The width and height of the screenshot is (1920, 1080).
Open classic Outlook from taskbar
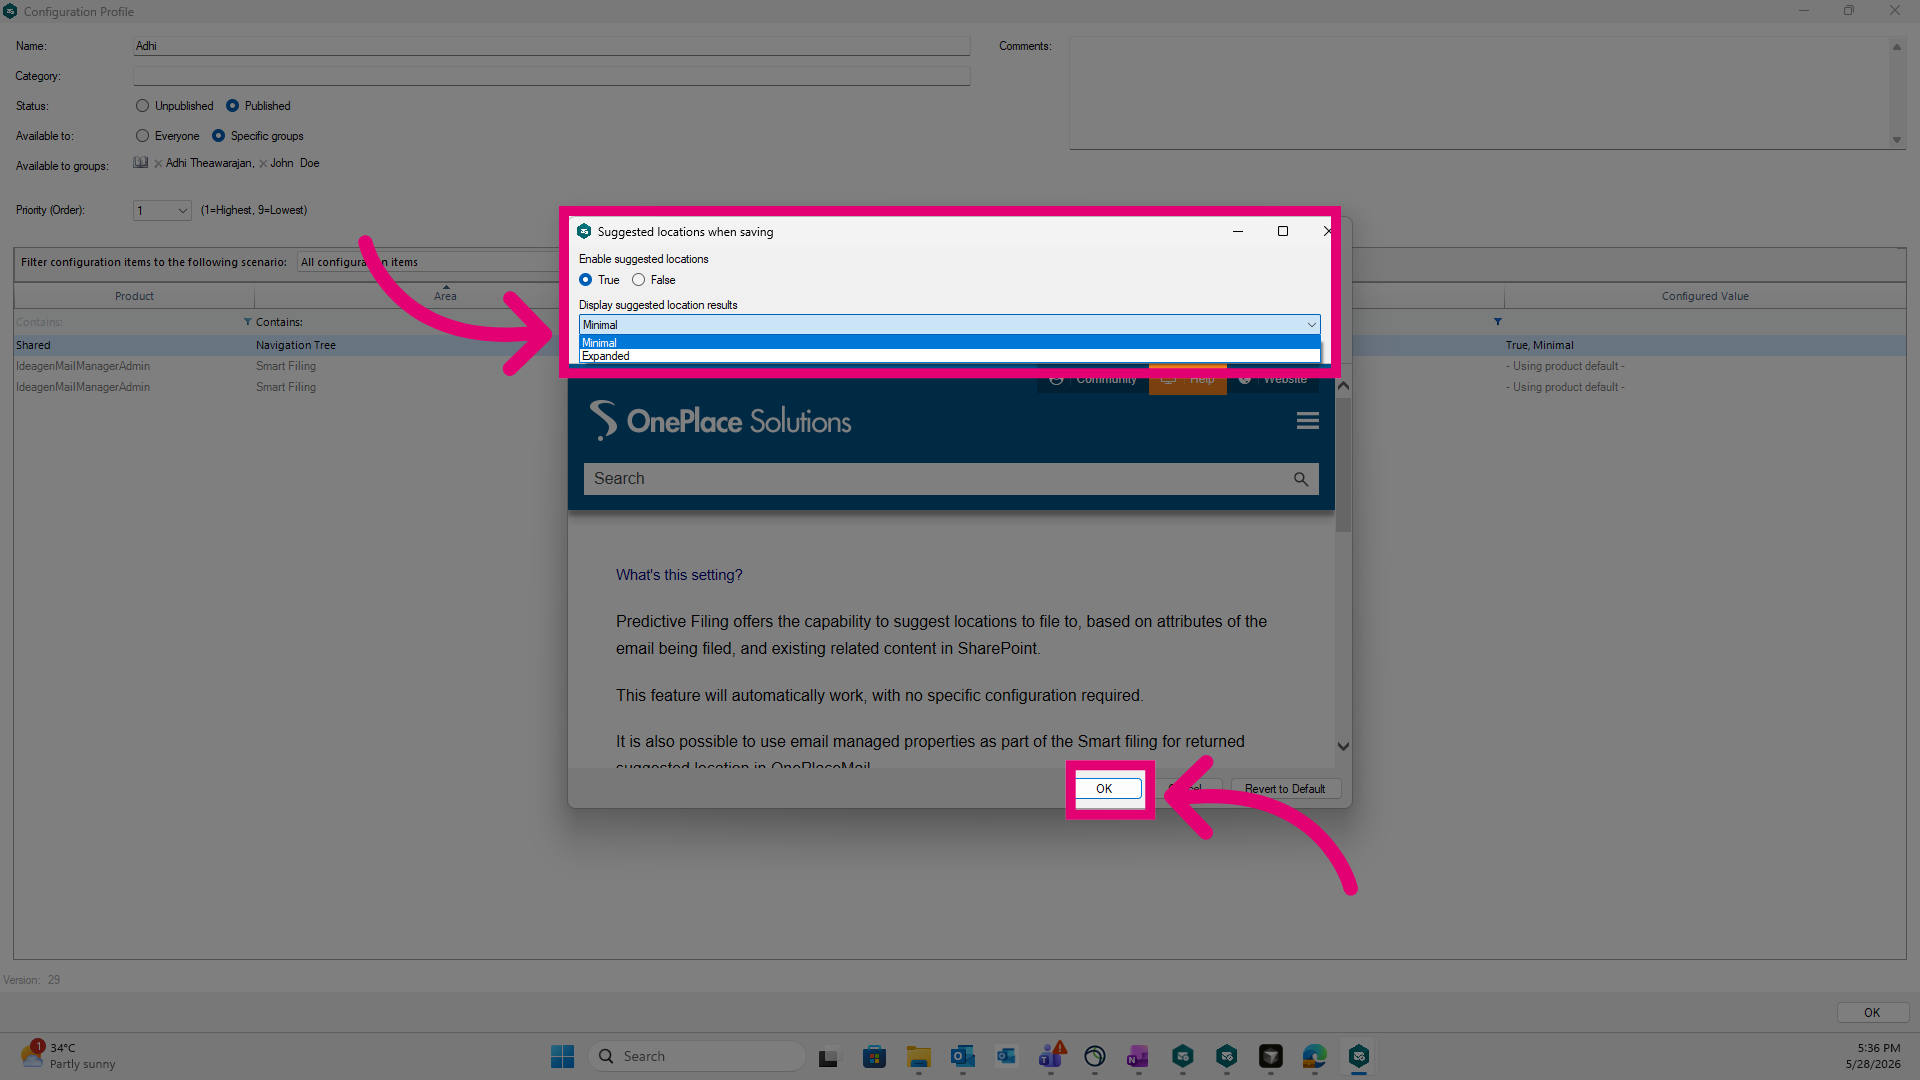(x=962, y=1057)
